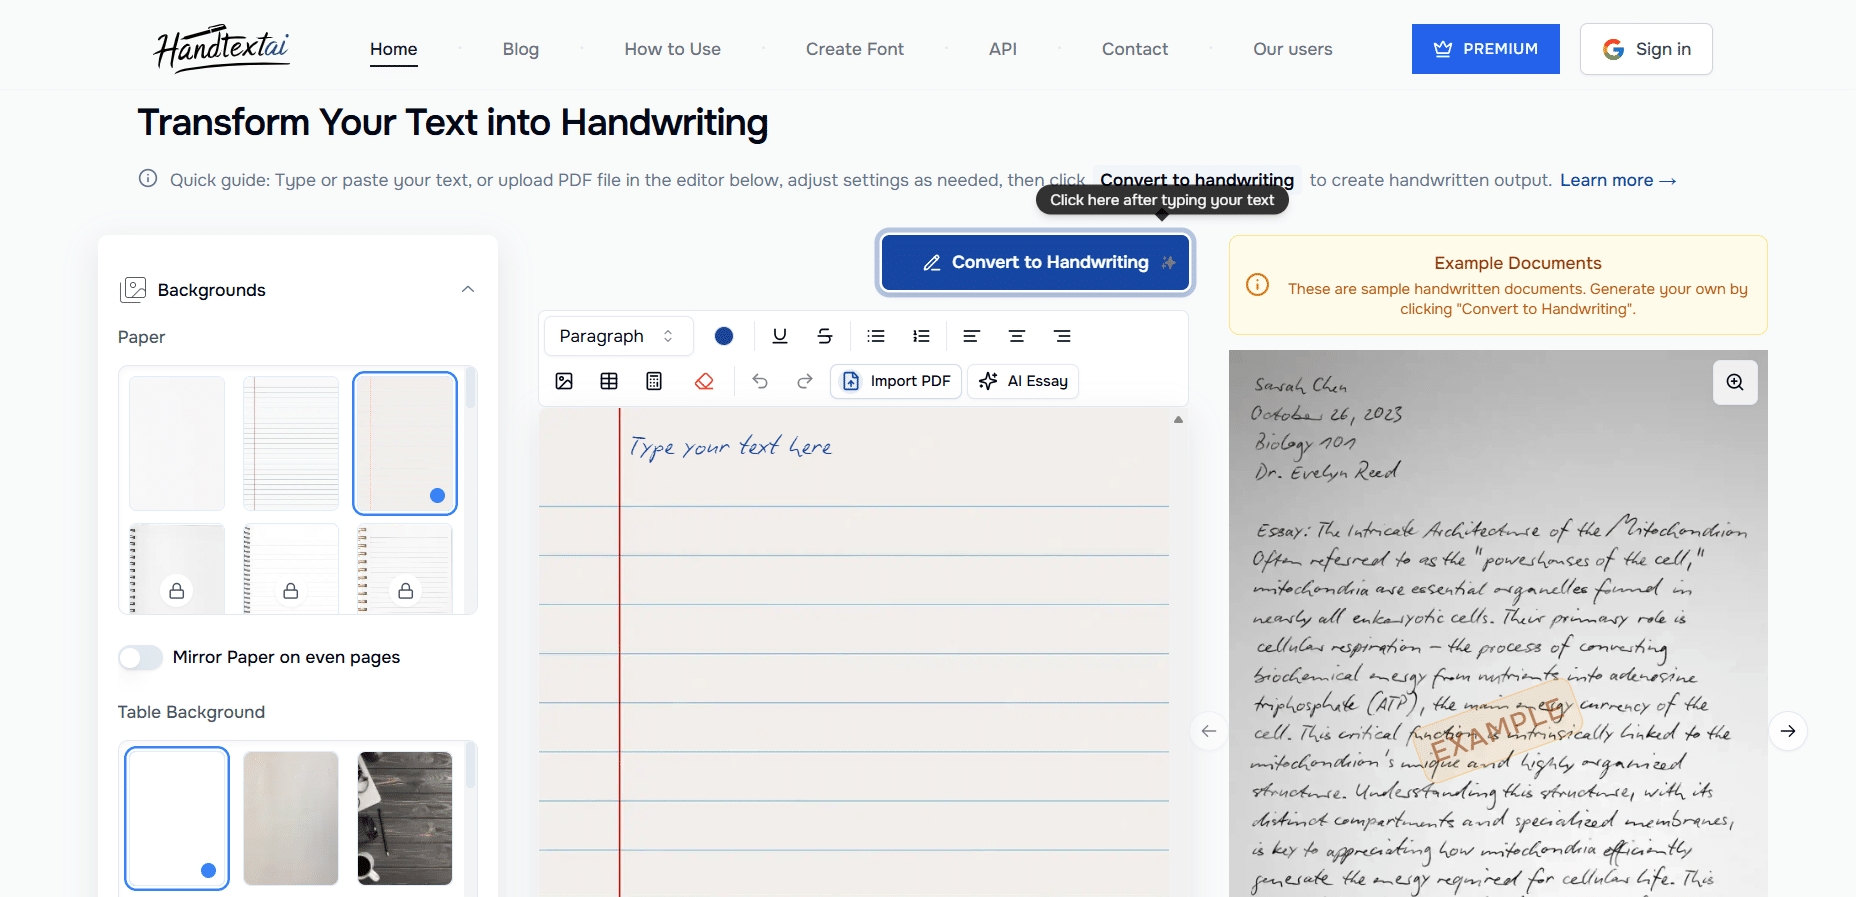Go to the How to Use page

coord(672,49)
